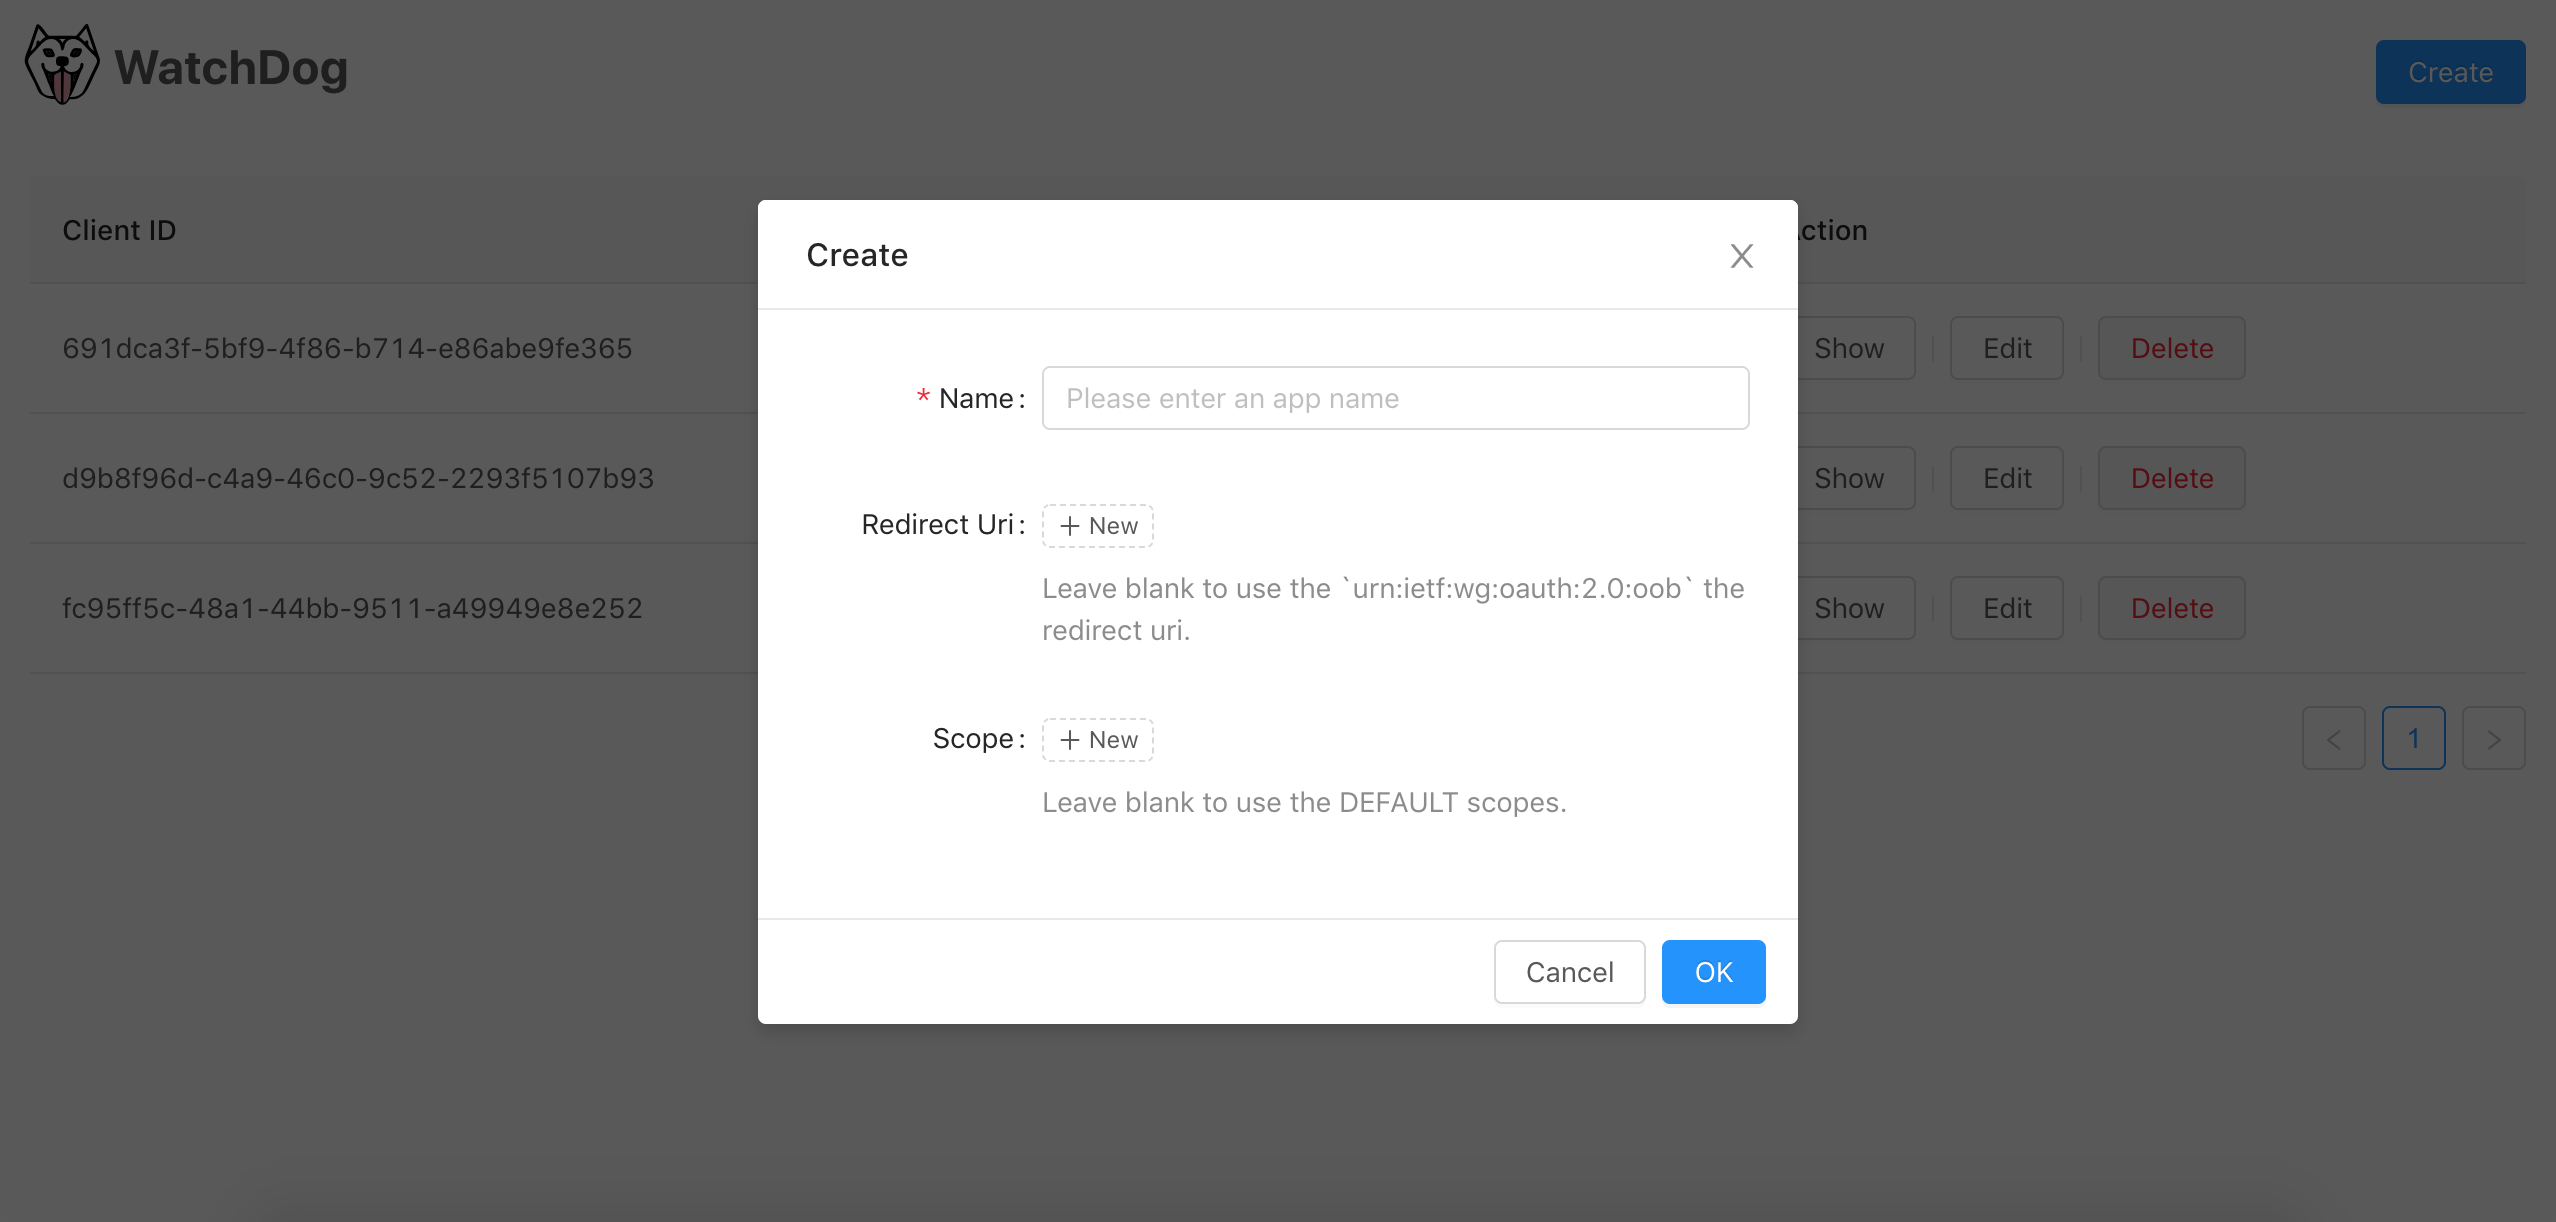Confirm the dialog with OK

pyautogui.click(x=1712, y=972)
